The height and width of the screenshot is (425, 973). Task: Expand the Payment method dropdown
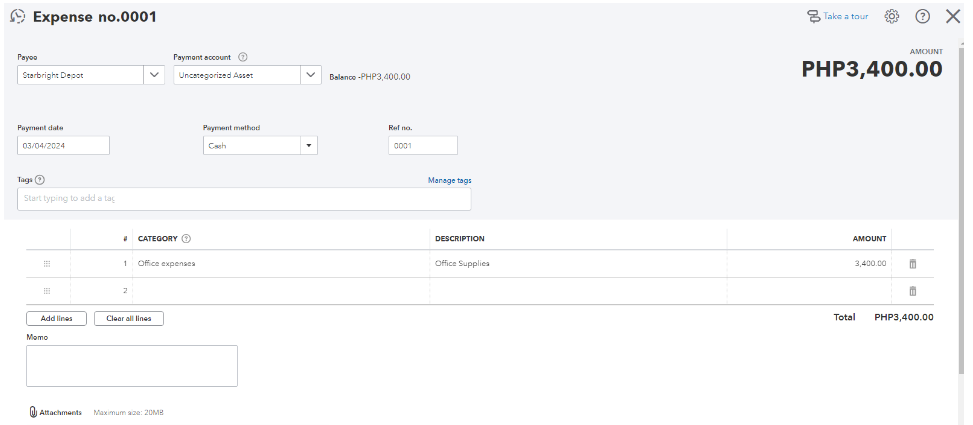(x=309, y=145)
